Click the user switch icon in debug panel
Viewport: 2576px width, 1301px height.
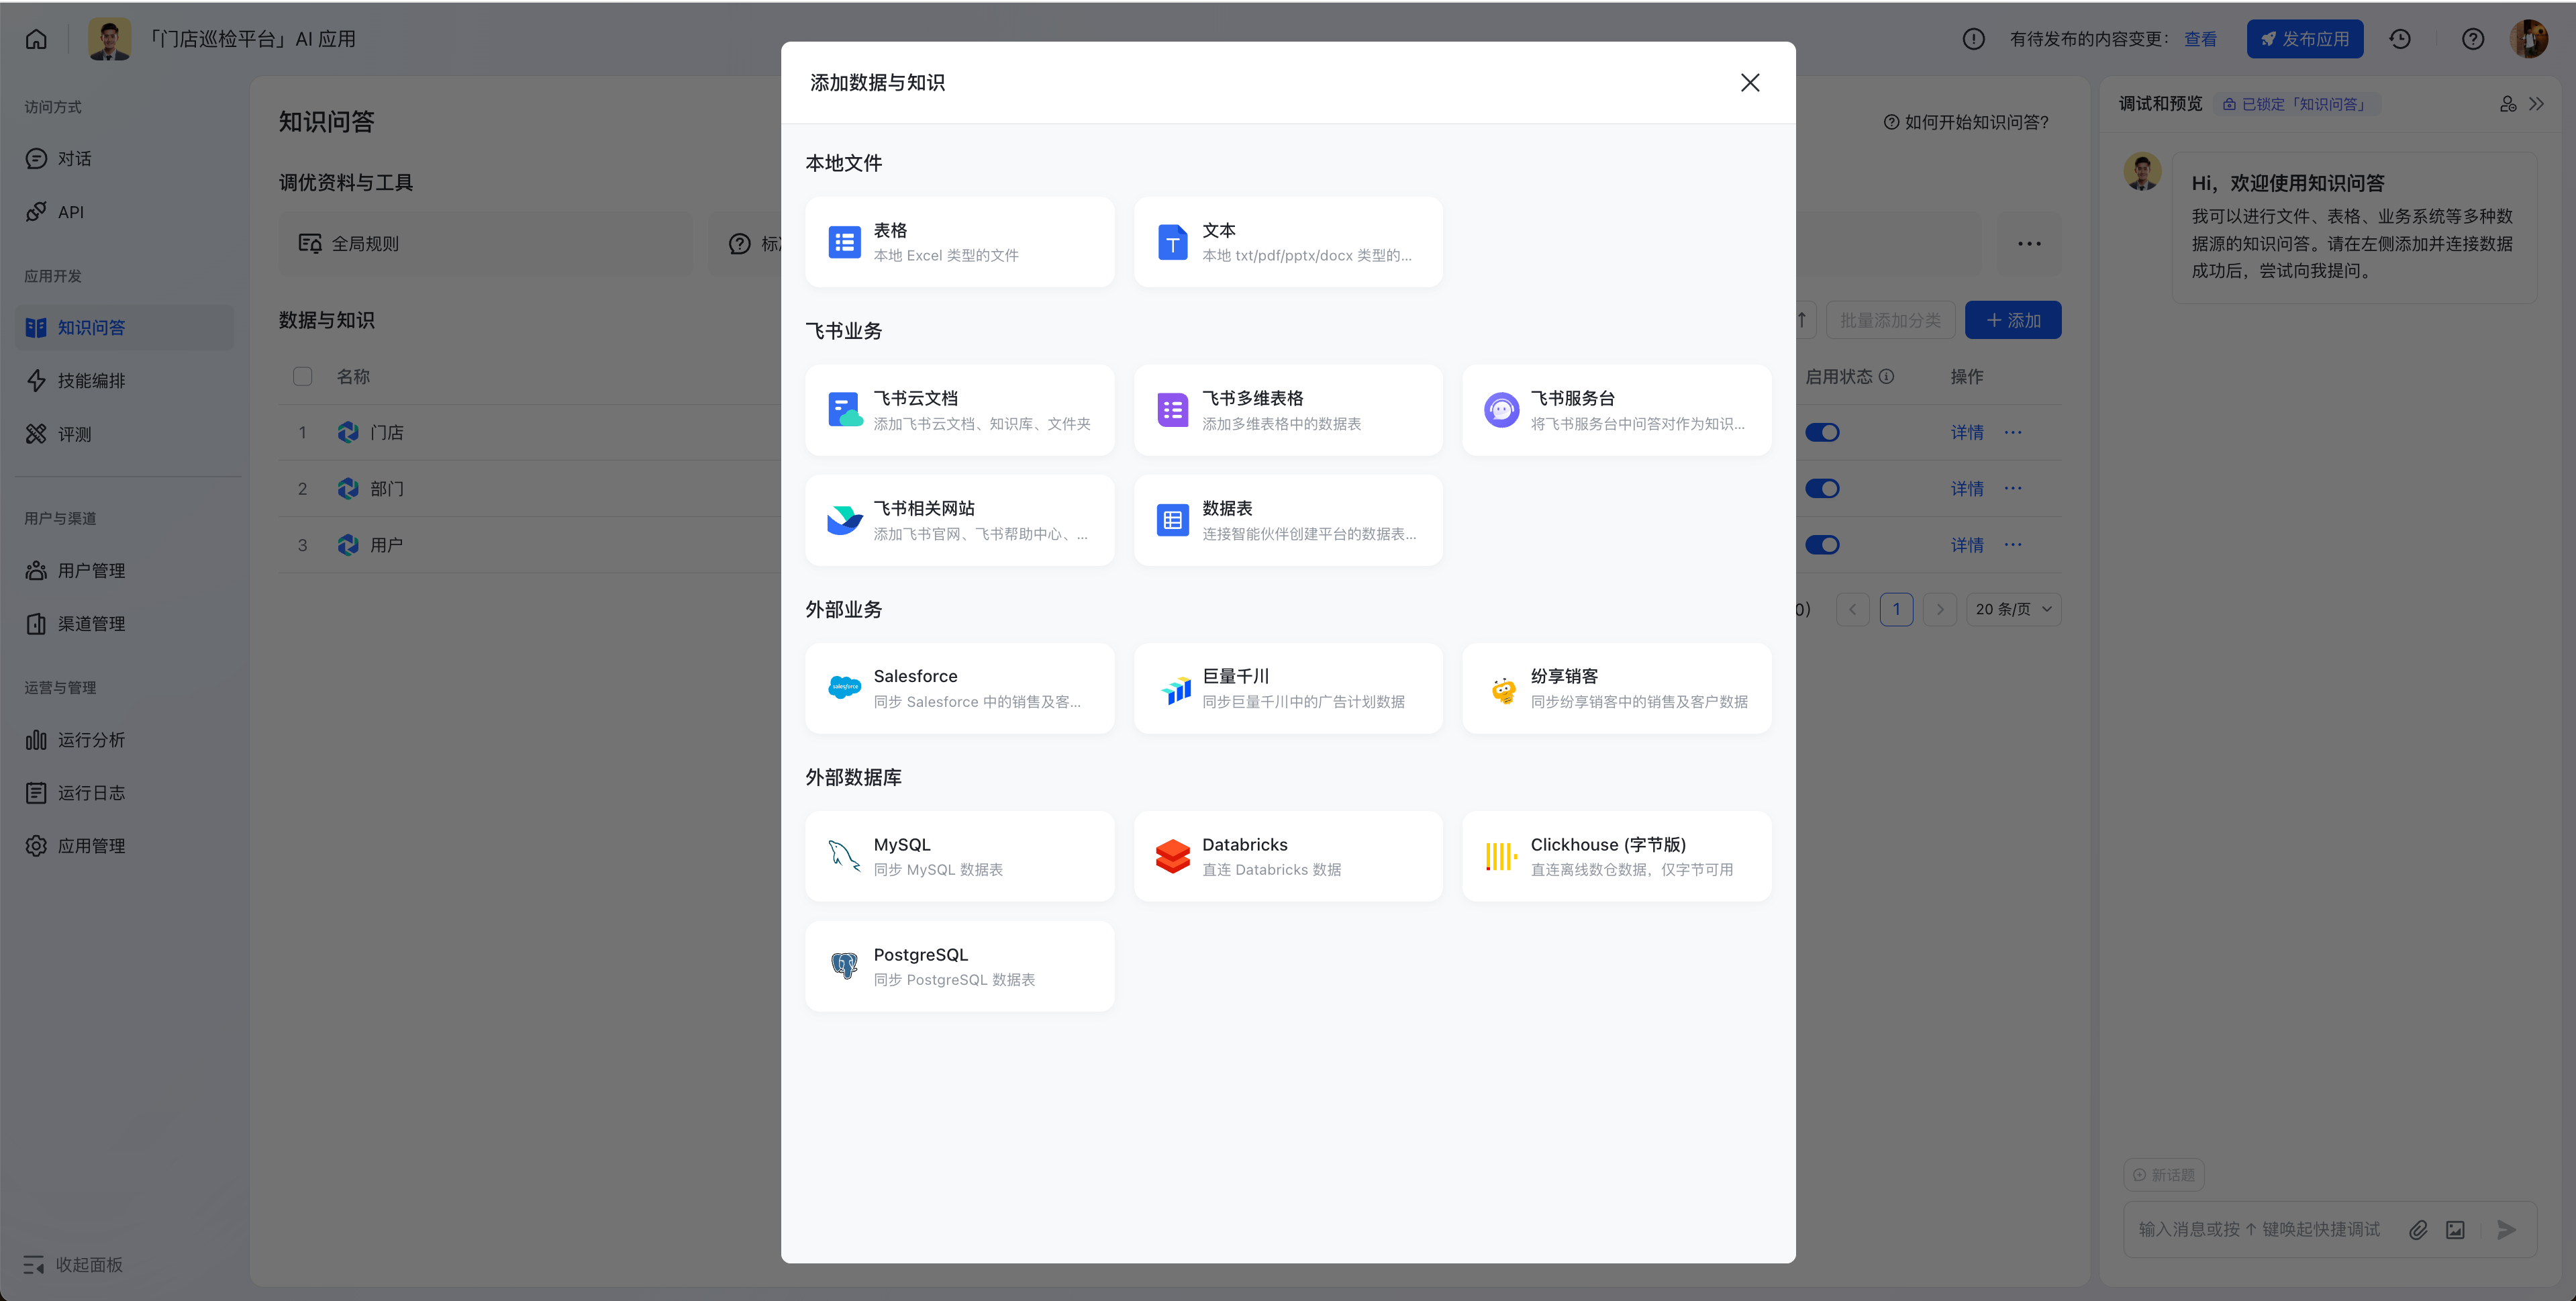tap(2507, 104)
